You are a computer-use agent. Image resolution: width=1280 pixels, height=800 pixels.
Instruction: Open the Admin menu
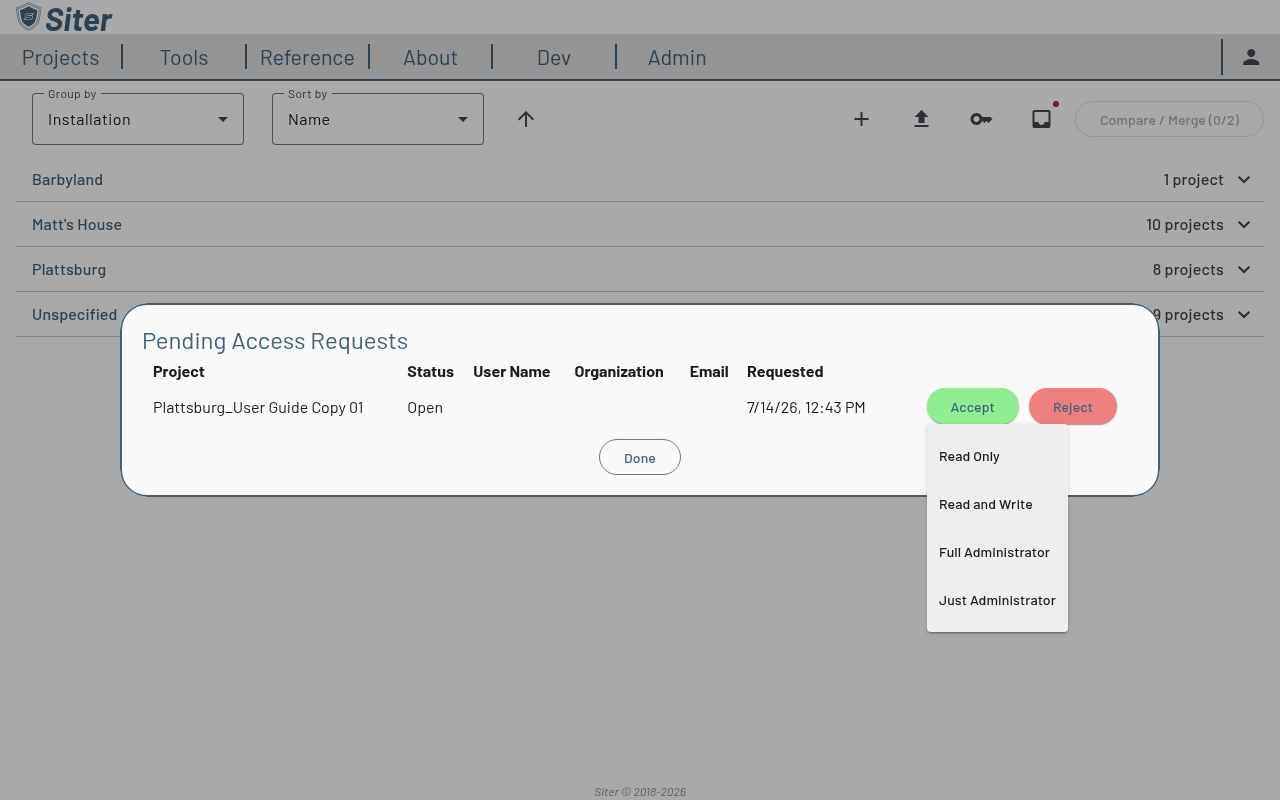(x=677, y=58)
